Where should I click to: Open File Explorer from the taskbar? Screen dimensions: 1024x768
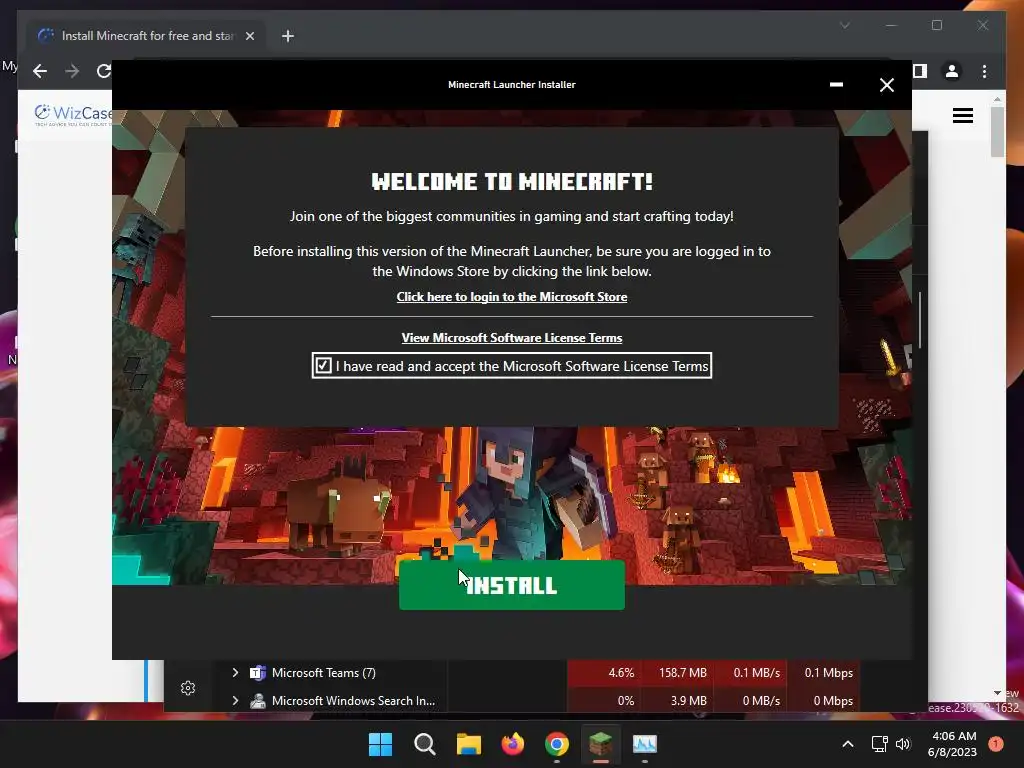click(x=468, y=744)
